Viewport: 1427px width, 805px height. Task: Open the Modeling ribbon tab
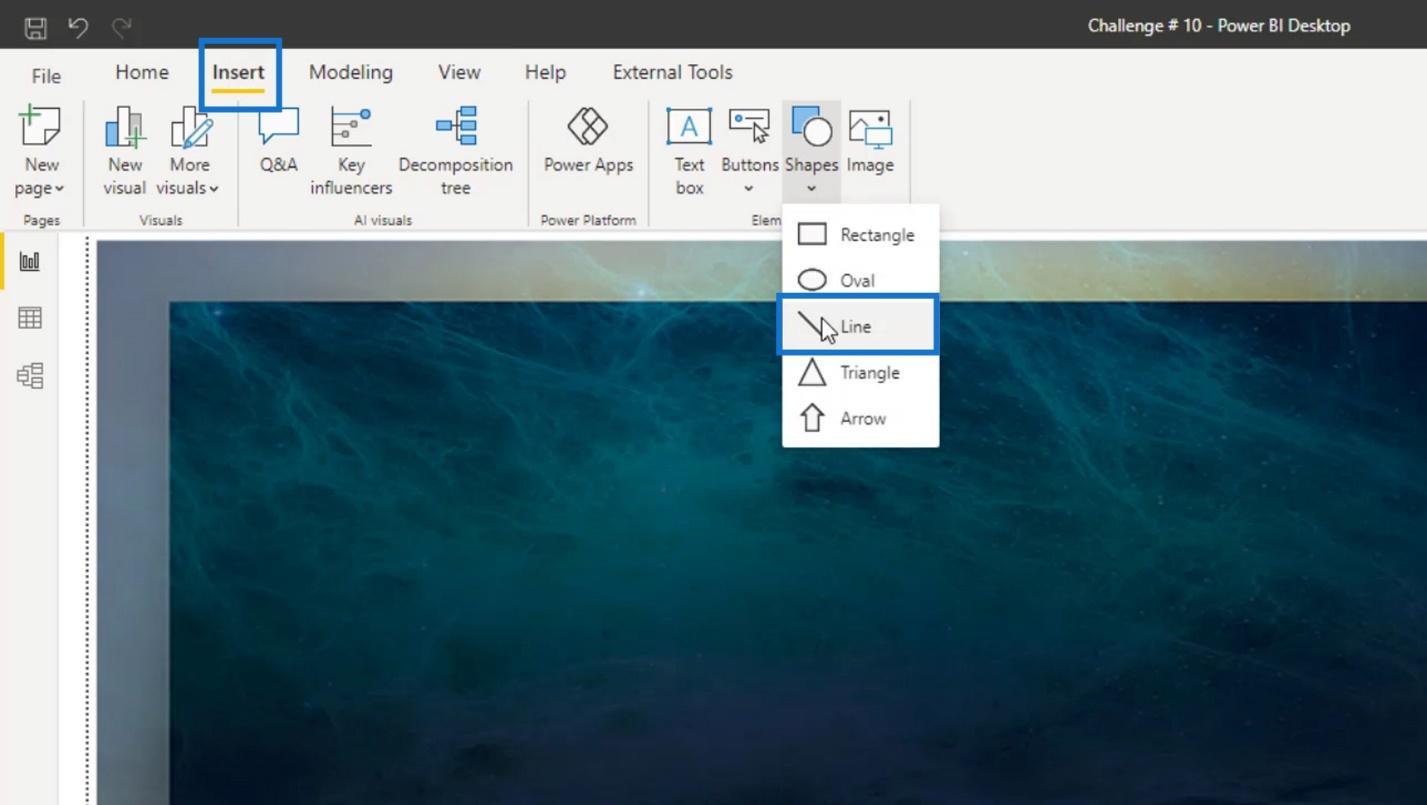click(x=350, y=72)
